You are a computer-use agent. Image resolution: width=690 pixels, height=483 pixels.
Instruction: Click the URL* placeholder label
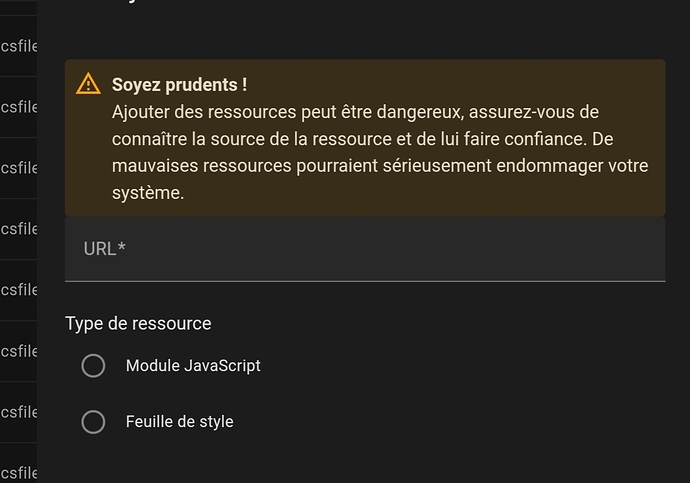coord(105,249)
